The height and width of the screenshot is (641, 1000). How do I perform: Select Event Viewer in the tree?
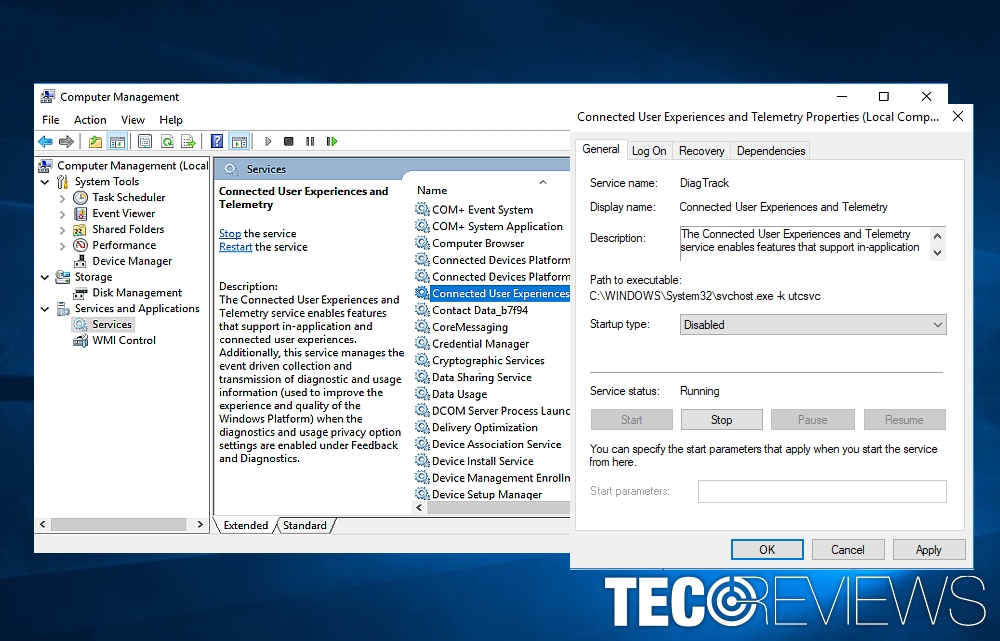click(124, 214)
